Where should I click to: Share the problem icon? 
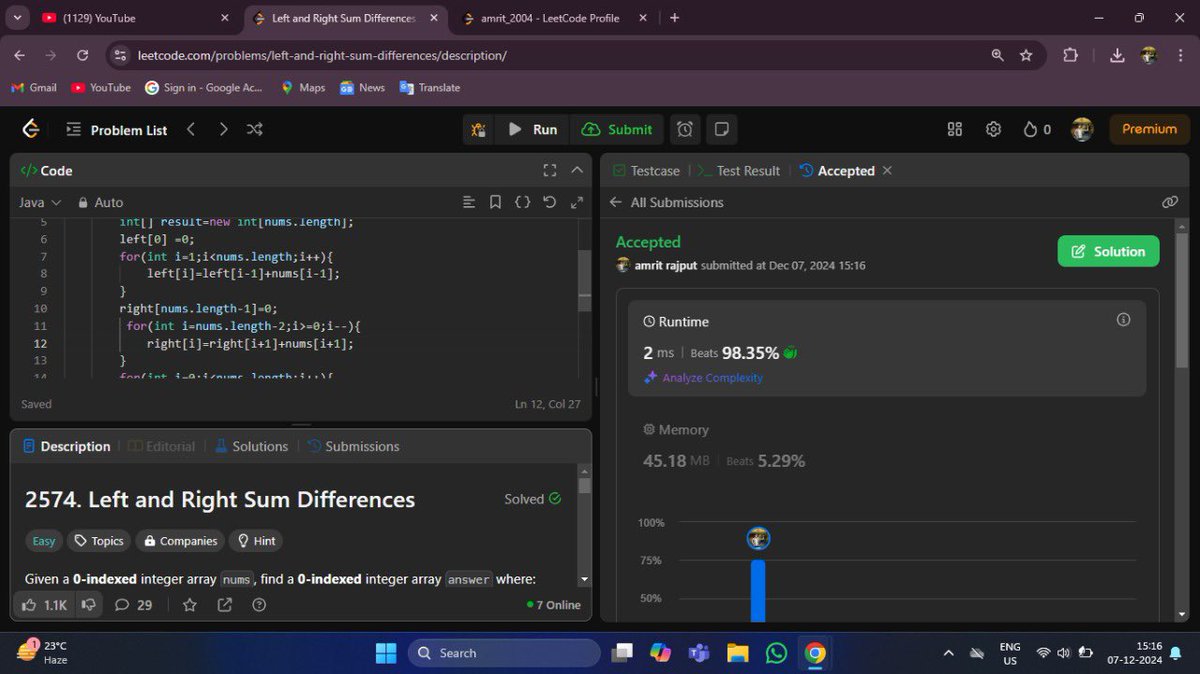[225, 605]
